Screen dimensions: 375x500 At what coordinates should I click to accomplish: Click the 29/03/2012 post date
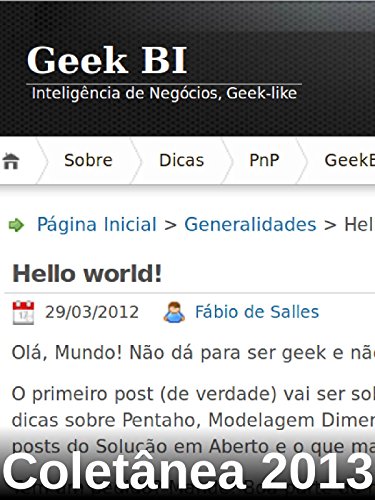point(92,312)
